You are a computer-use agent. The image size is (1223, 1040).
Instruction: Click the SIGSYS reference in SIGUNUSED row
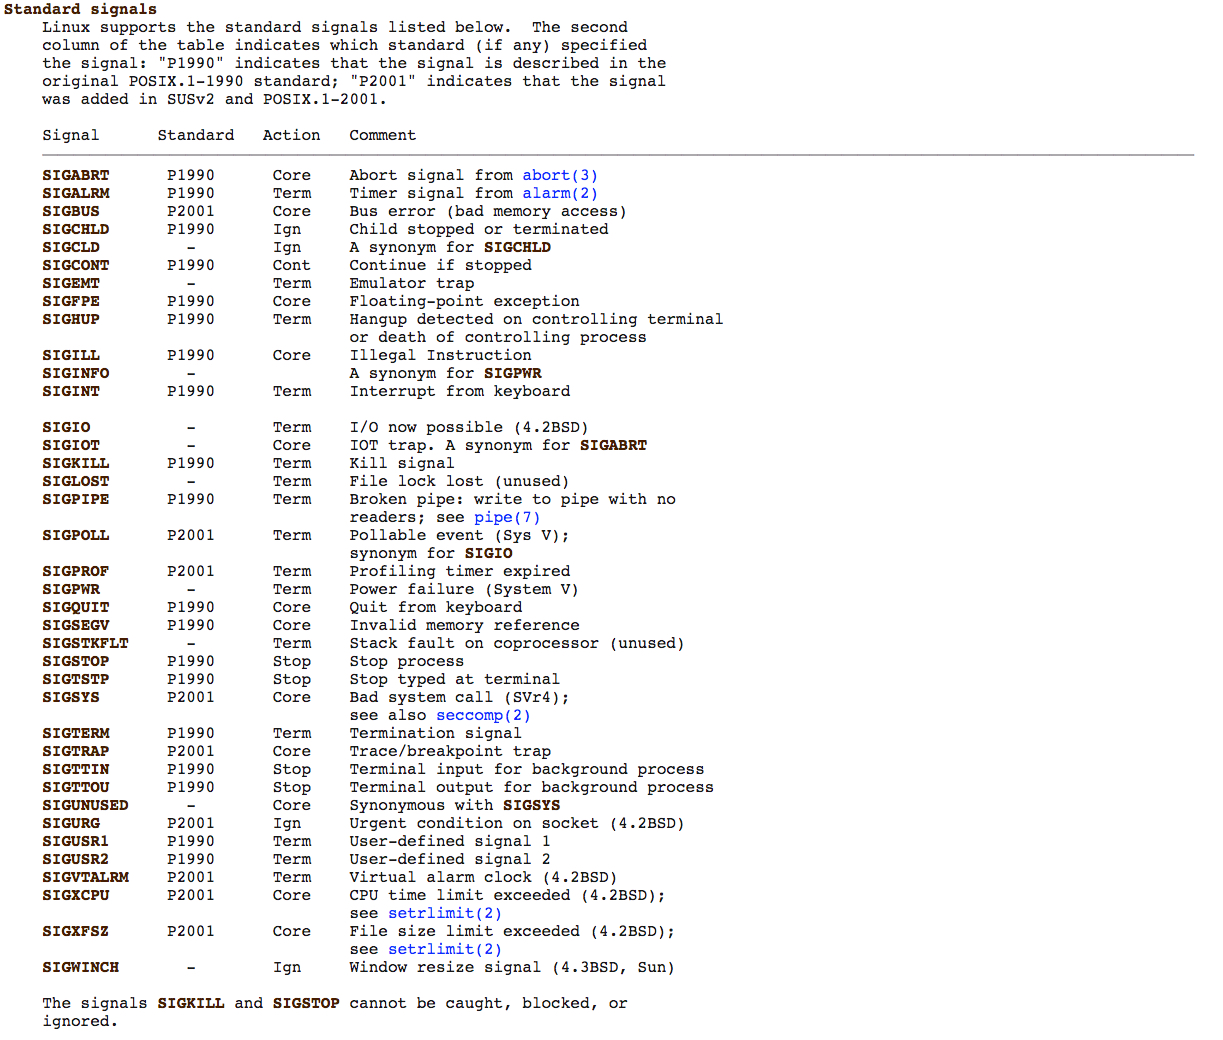[x=530, y=805]
